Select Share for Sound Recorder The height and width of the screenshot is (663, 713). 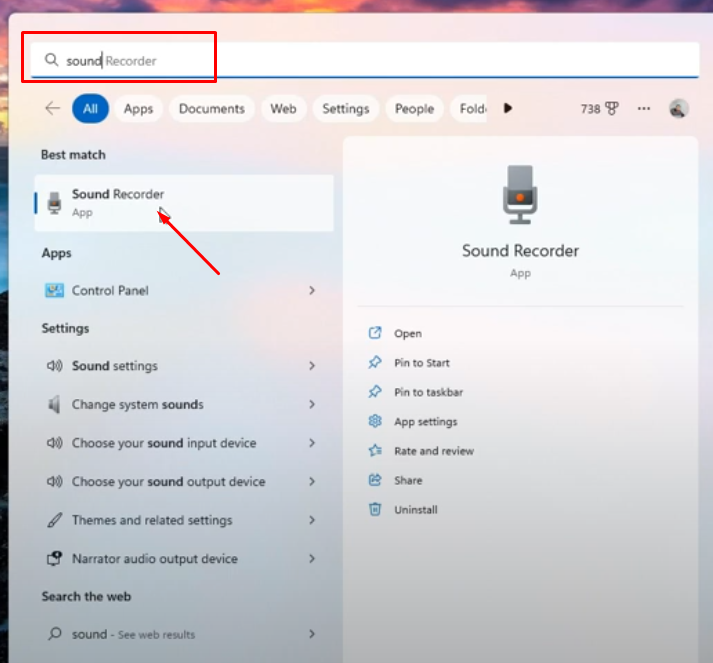[x=408, y=481]
